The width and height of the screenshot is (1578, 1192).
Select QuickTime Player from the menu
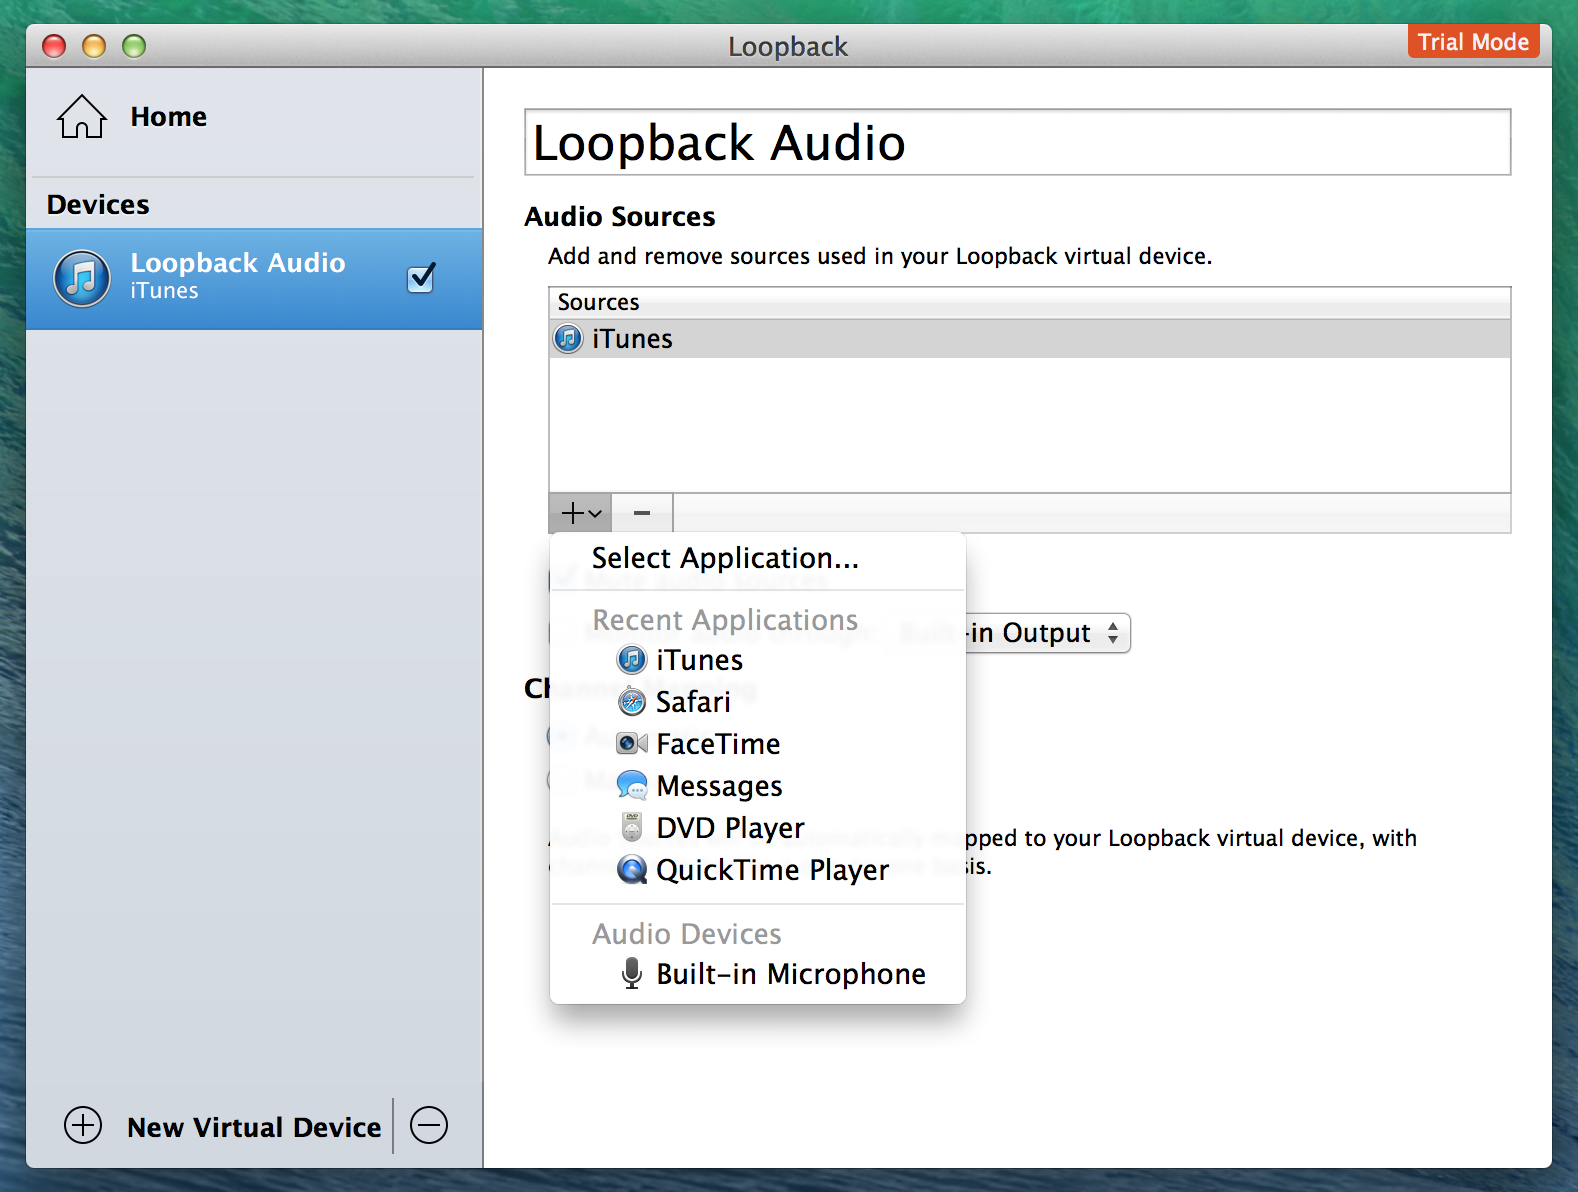coord(758,870)
